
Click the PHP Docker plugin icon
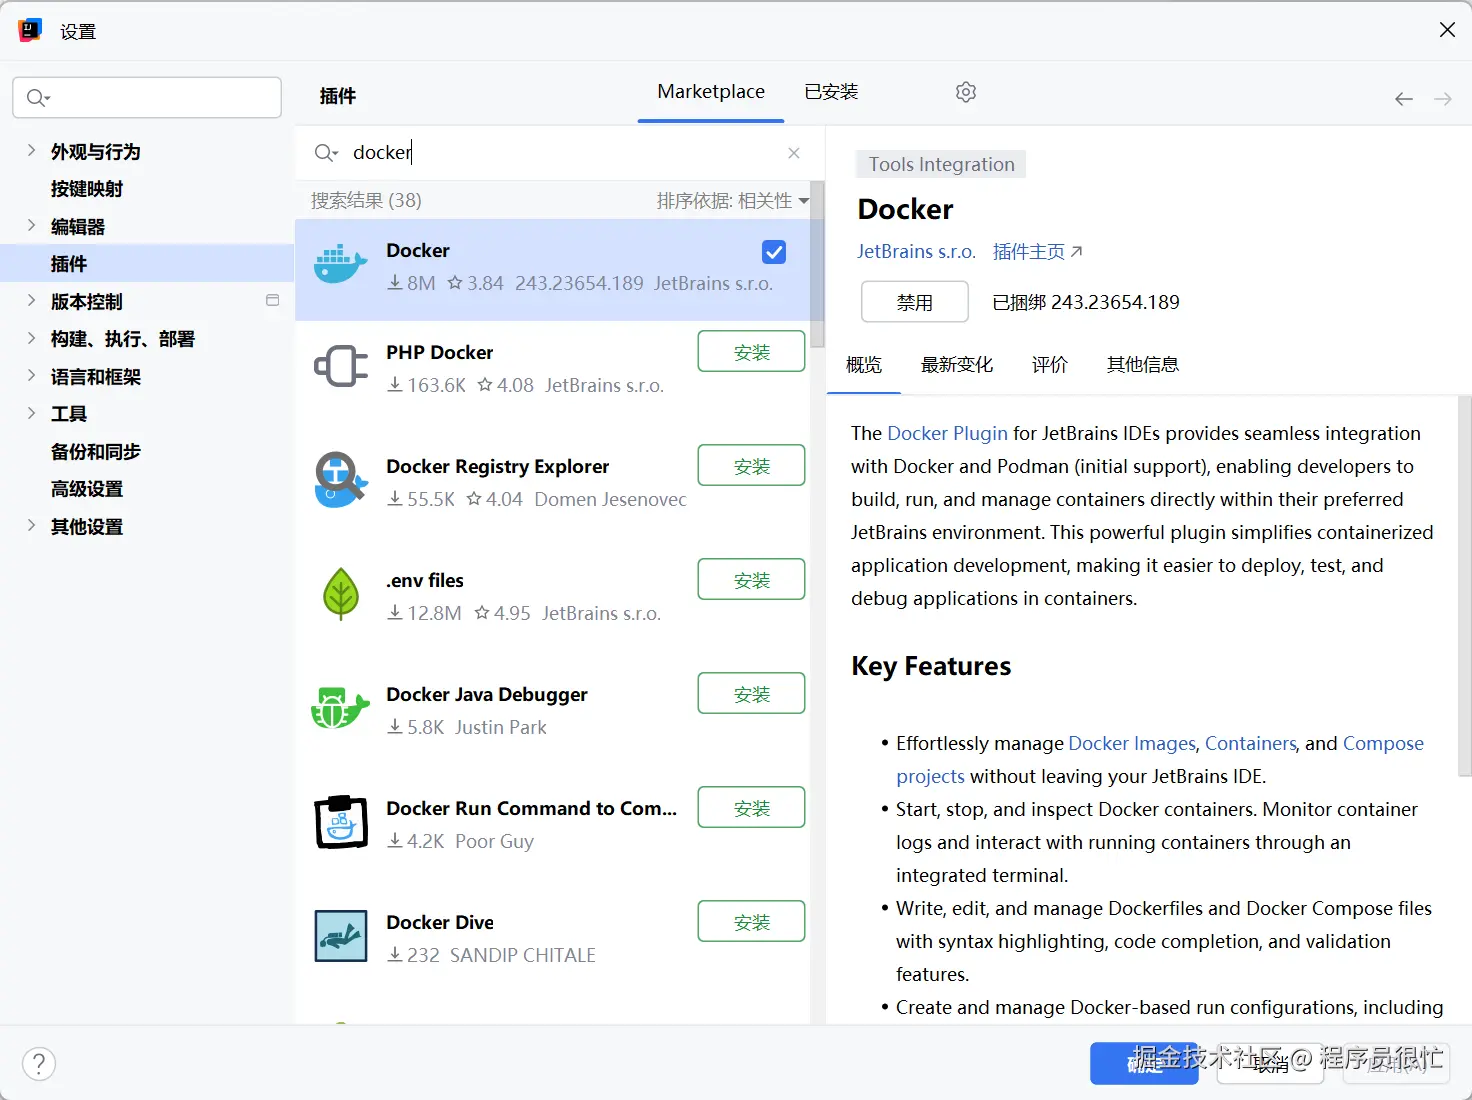click(x=340, y=367)
